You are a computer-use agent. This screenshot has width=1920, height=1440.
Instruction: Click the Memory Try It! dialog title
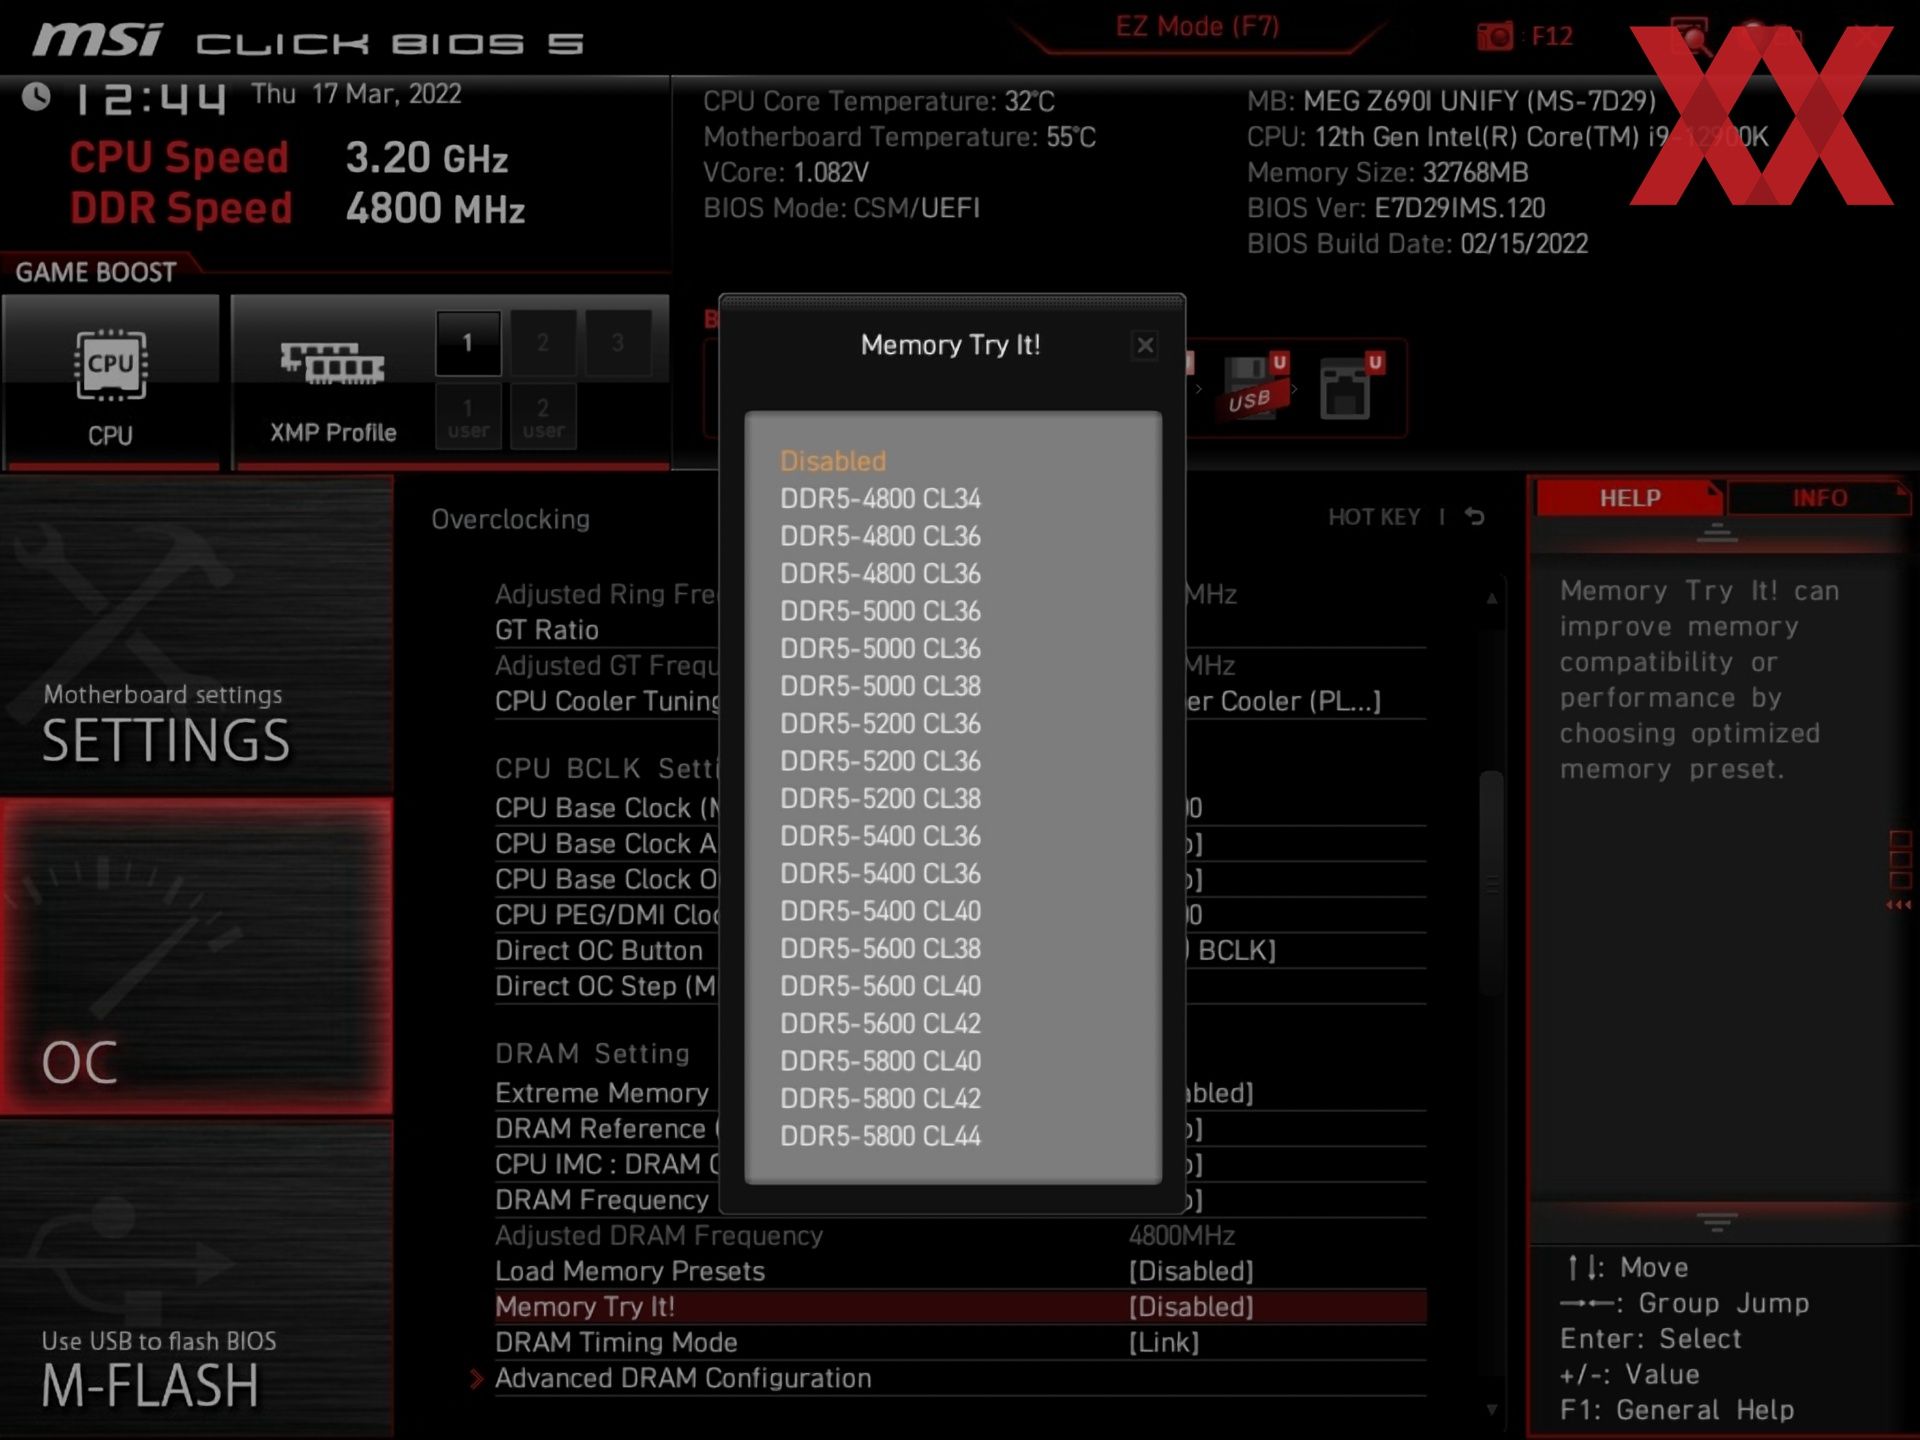coord(950,345)
